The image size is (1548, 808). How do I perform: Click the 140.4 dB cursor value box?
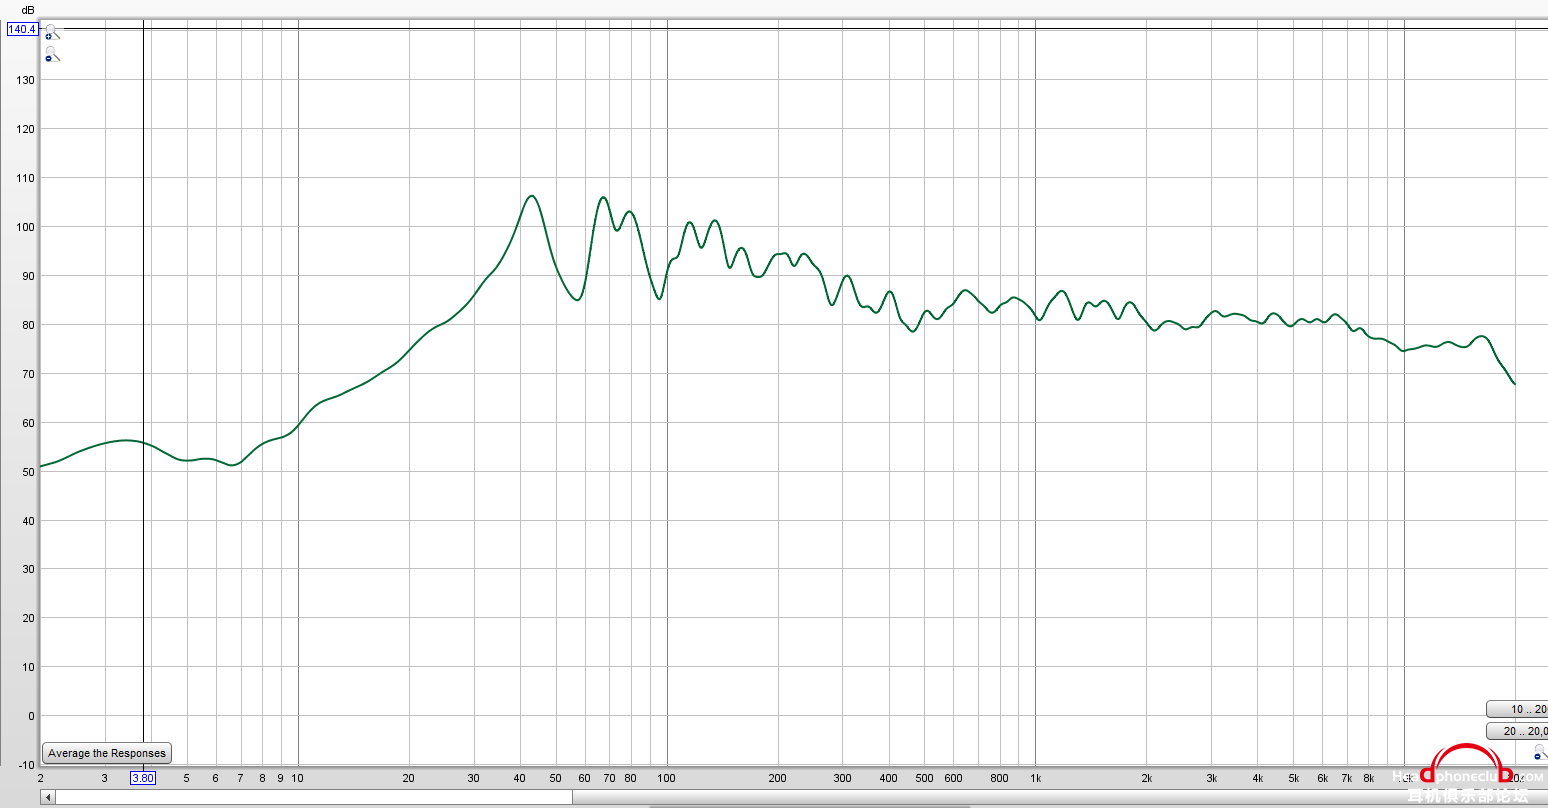coord(22,29)
